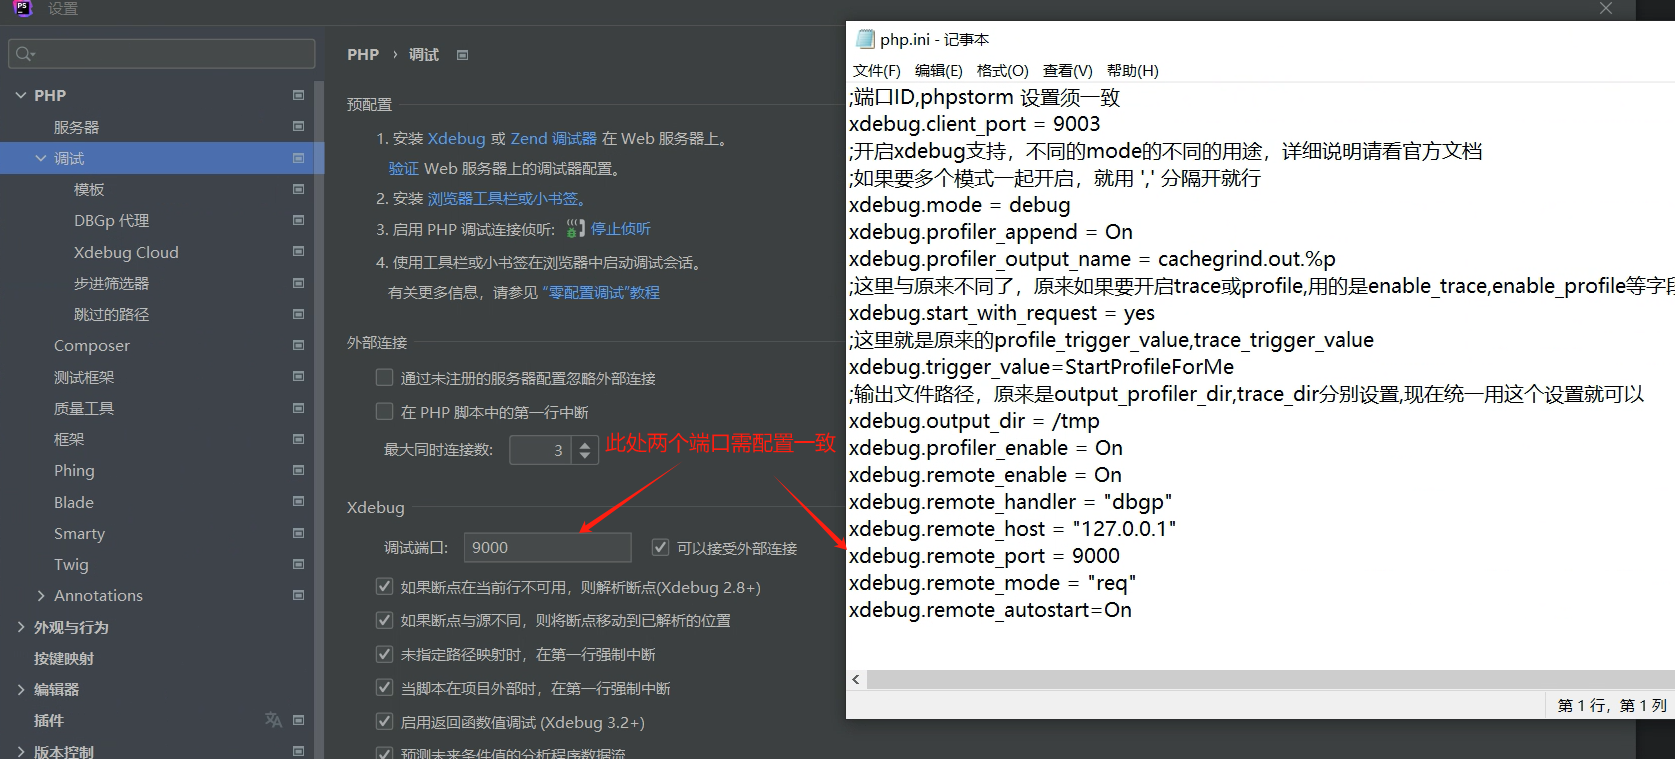This screenshot has height=759, width=1675.
Task: Collapse the PHP tree node
Action: 21,95
